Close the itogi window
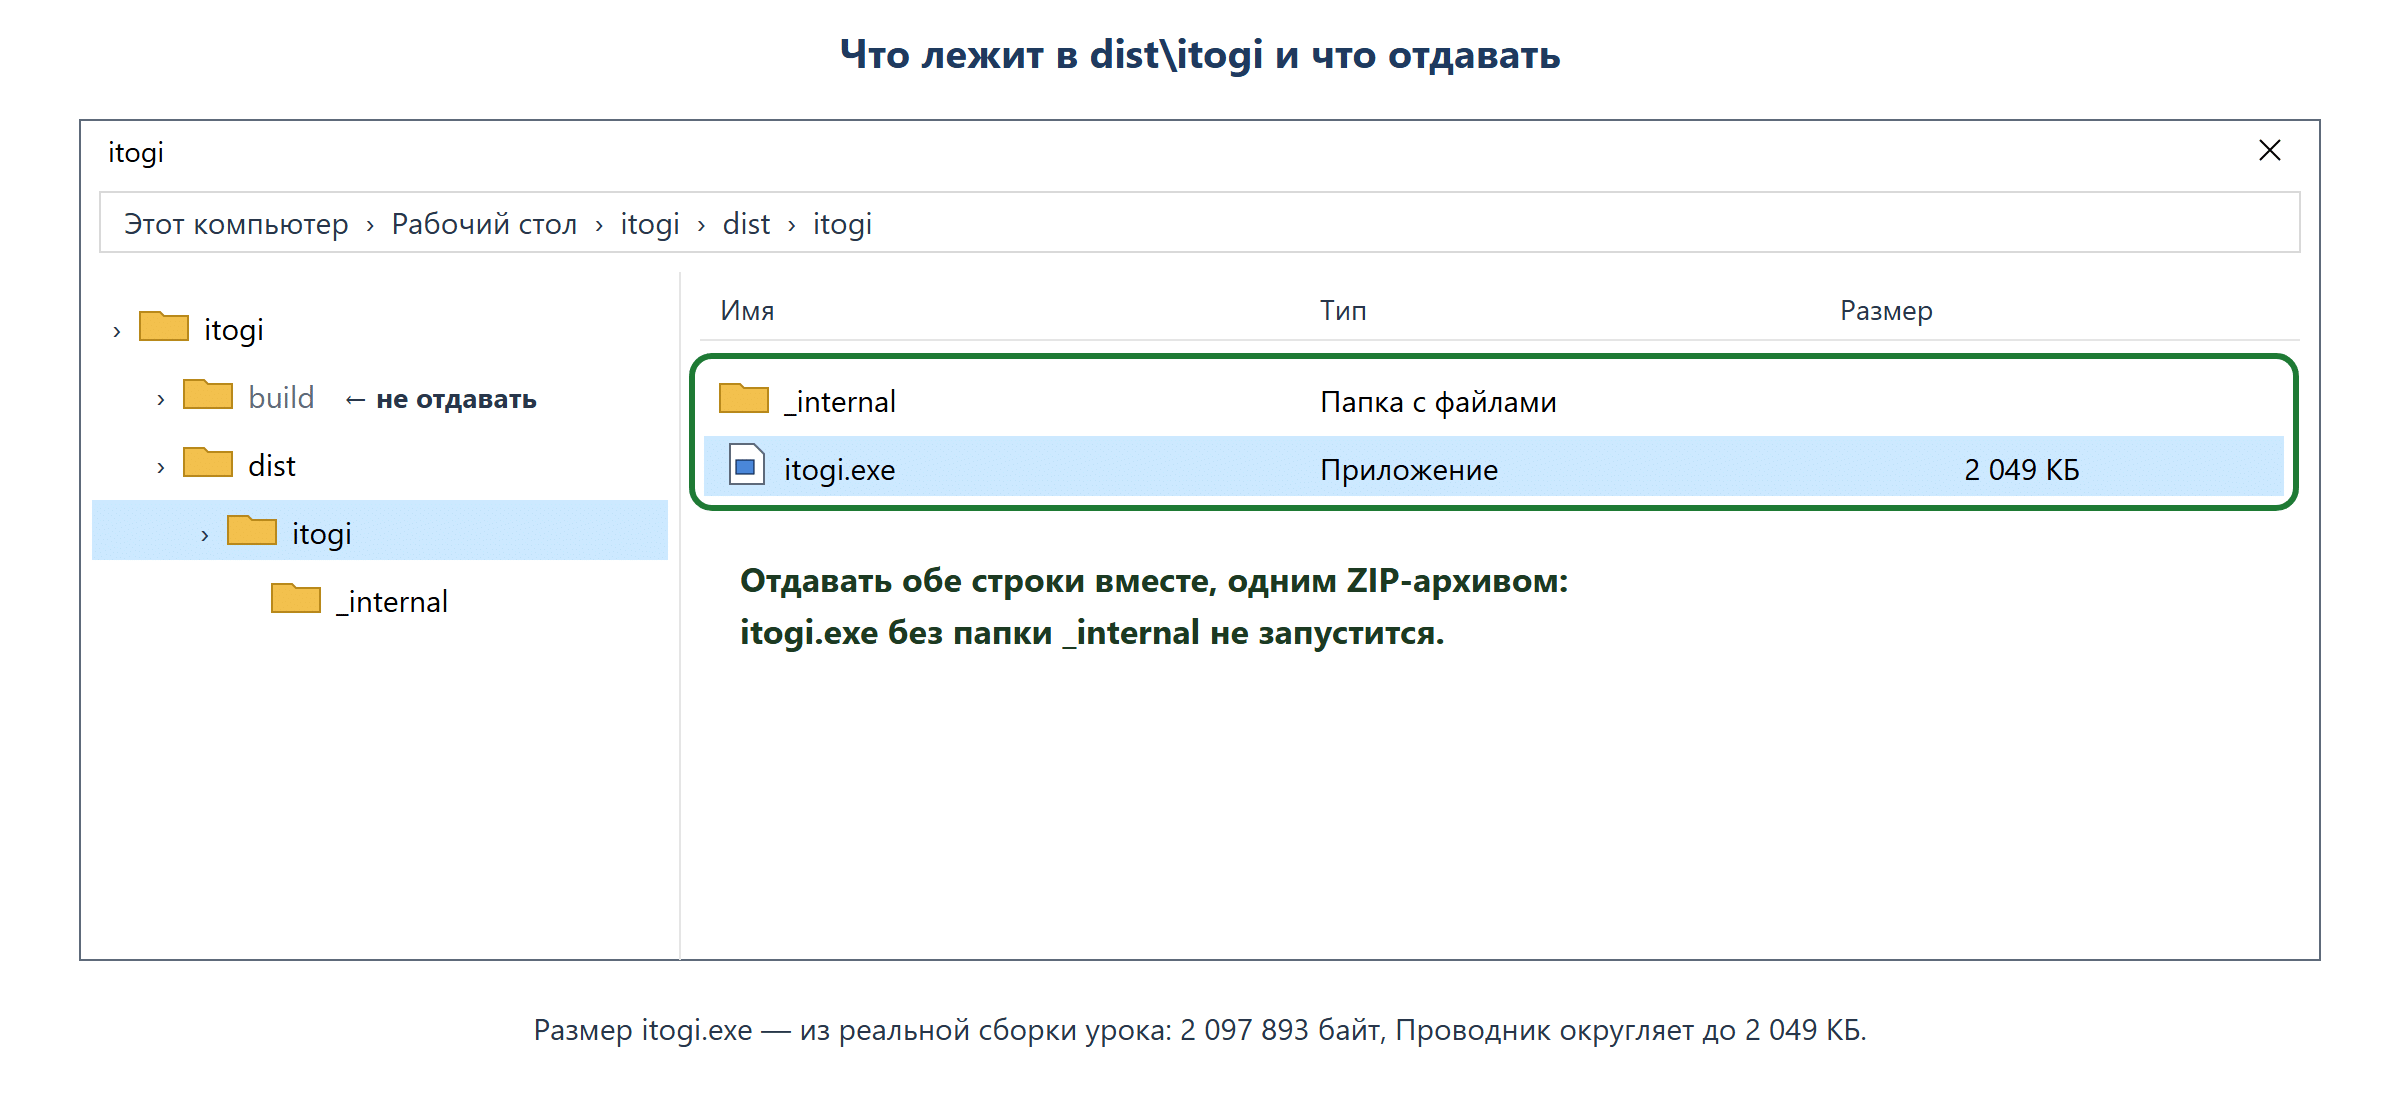 click(x=2270, y=150)
